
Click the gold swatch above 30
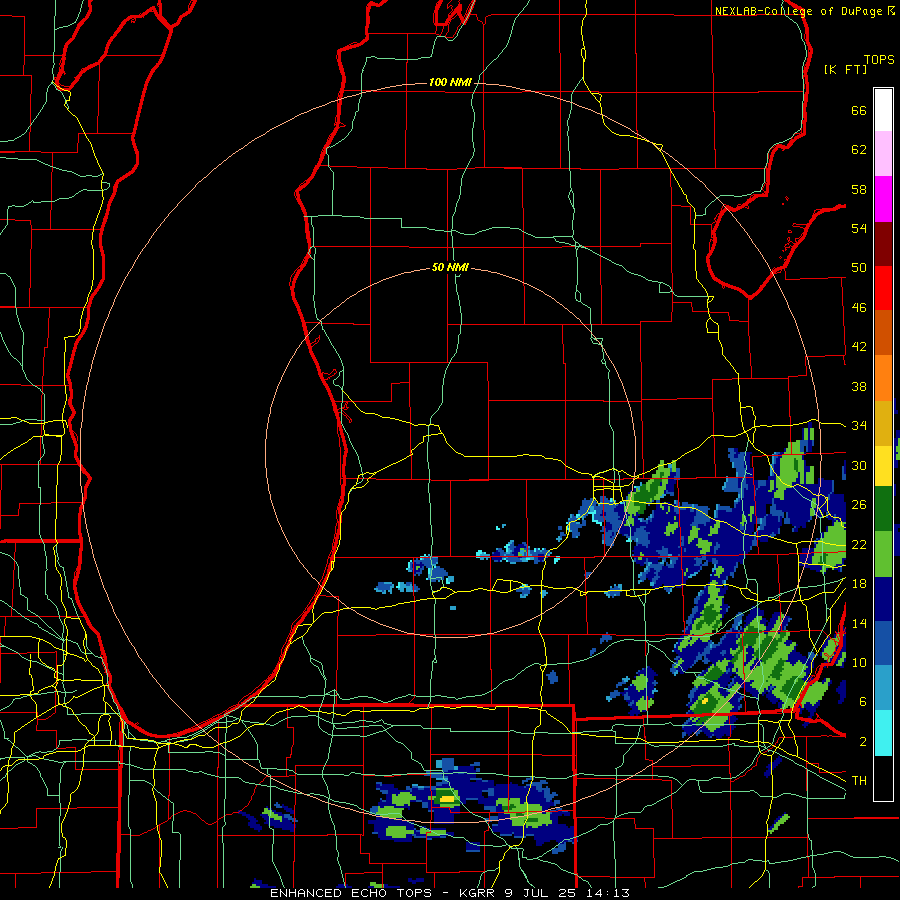(x=883, y=423)
